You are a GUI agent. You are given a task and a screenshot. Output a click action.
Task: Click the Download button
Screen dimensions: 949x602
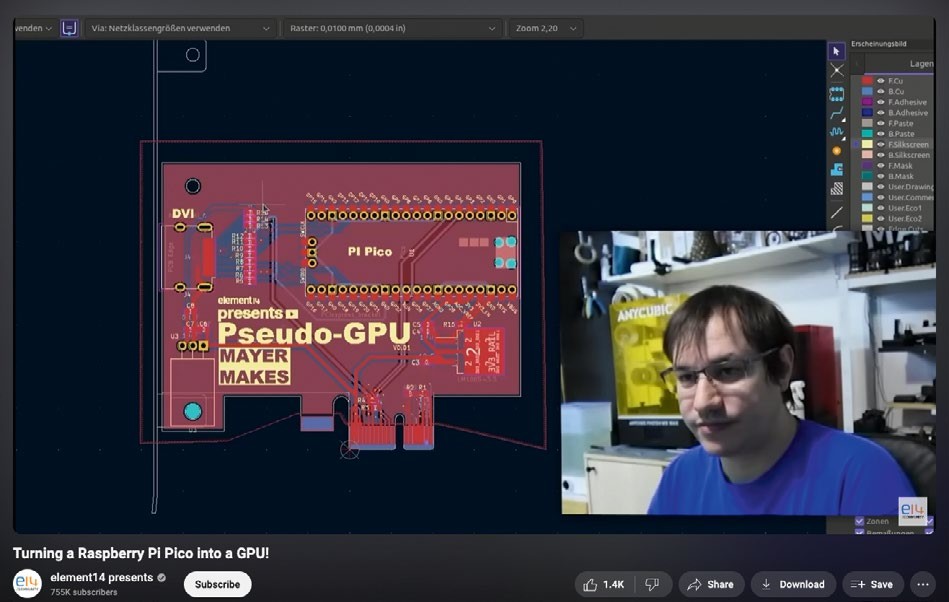pos(793,584)
